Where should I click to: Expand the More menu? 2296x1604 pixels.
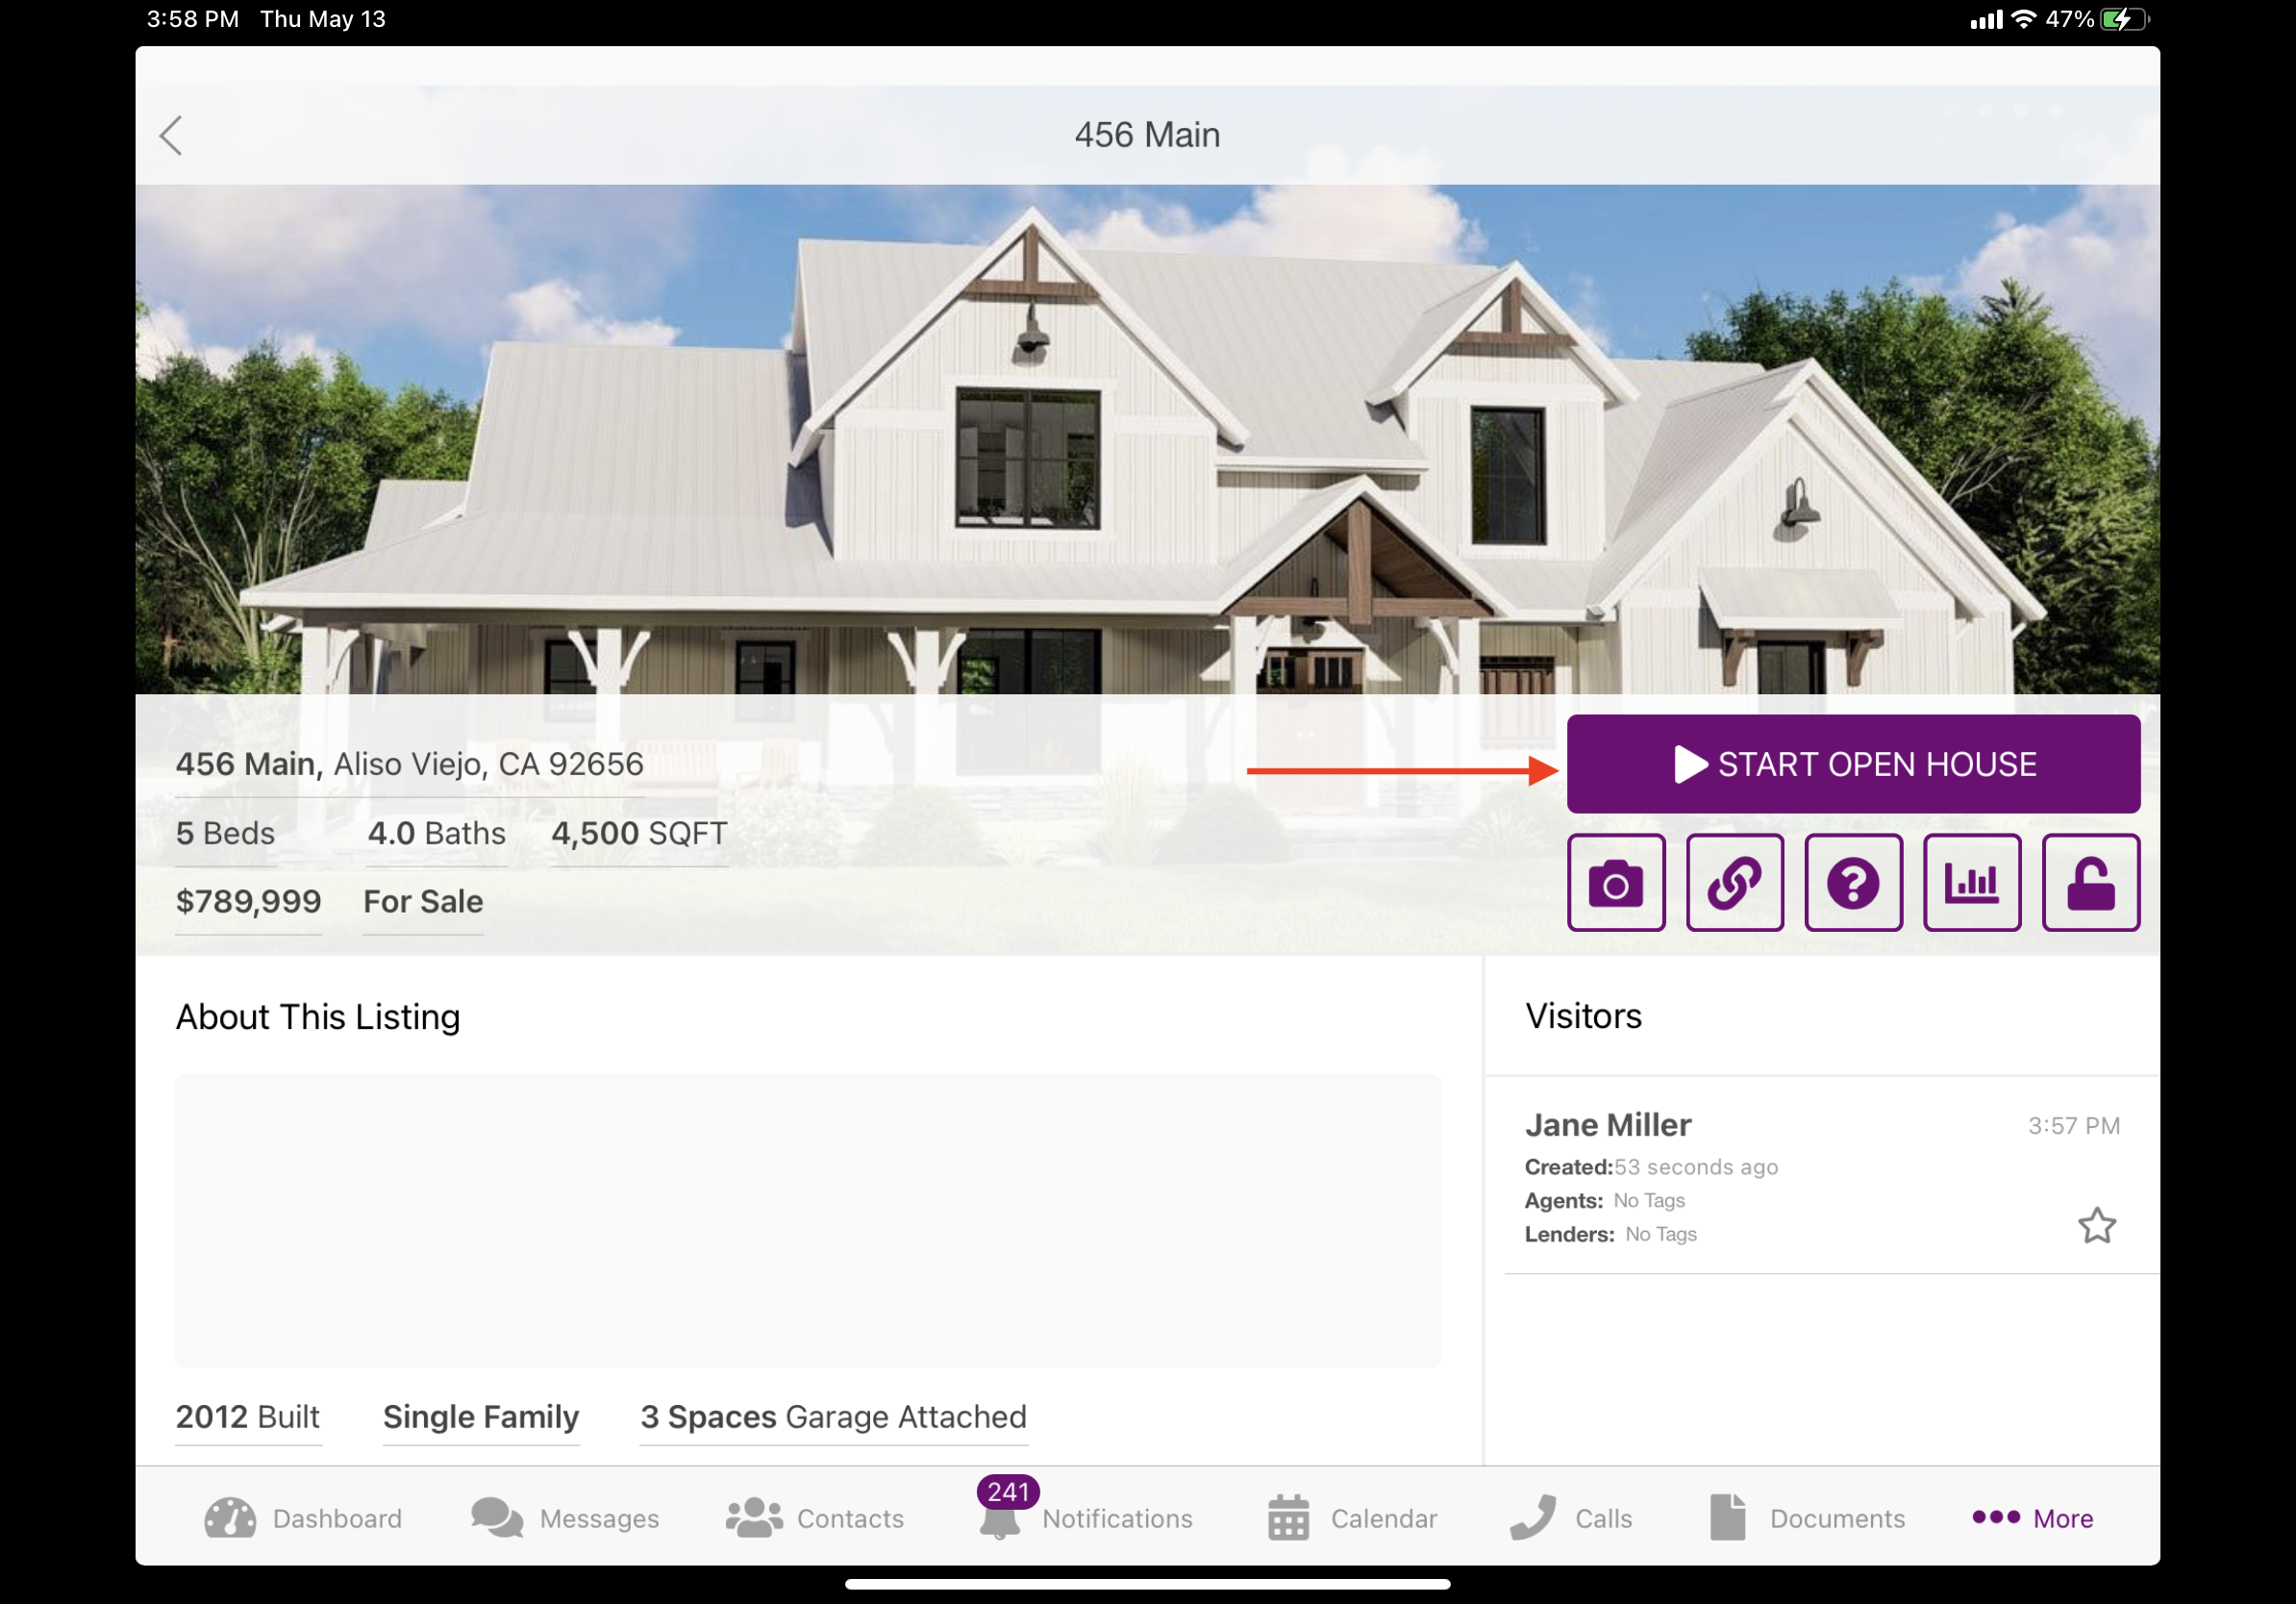point(2032,1517)
